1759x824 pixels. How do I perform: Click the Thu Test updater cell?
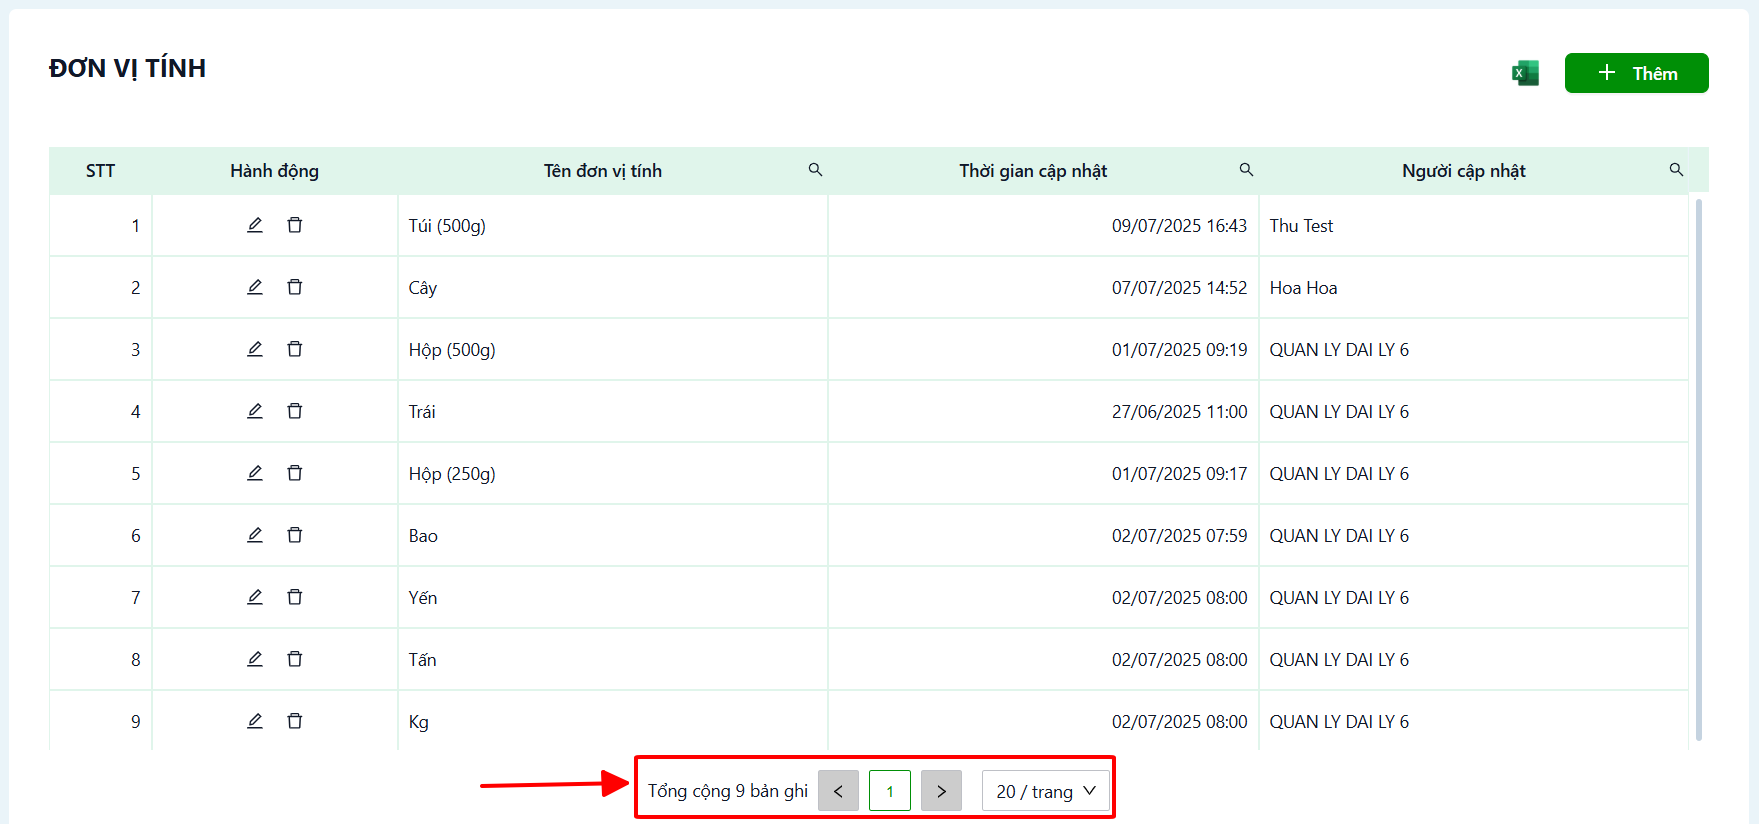pyautogui.click(x=1473, y=226)
